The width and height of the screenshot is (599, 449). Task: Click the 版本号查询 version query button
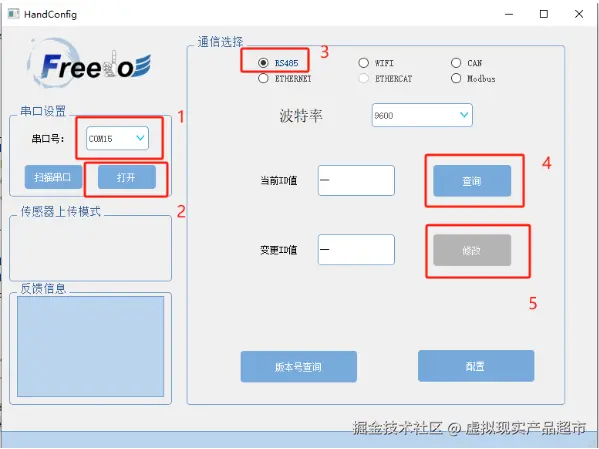coord(299,367)
